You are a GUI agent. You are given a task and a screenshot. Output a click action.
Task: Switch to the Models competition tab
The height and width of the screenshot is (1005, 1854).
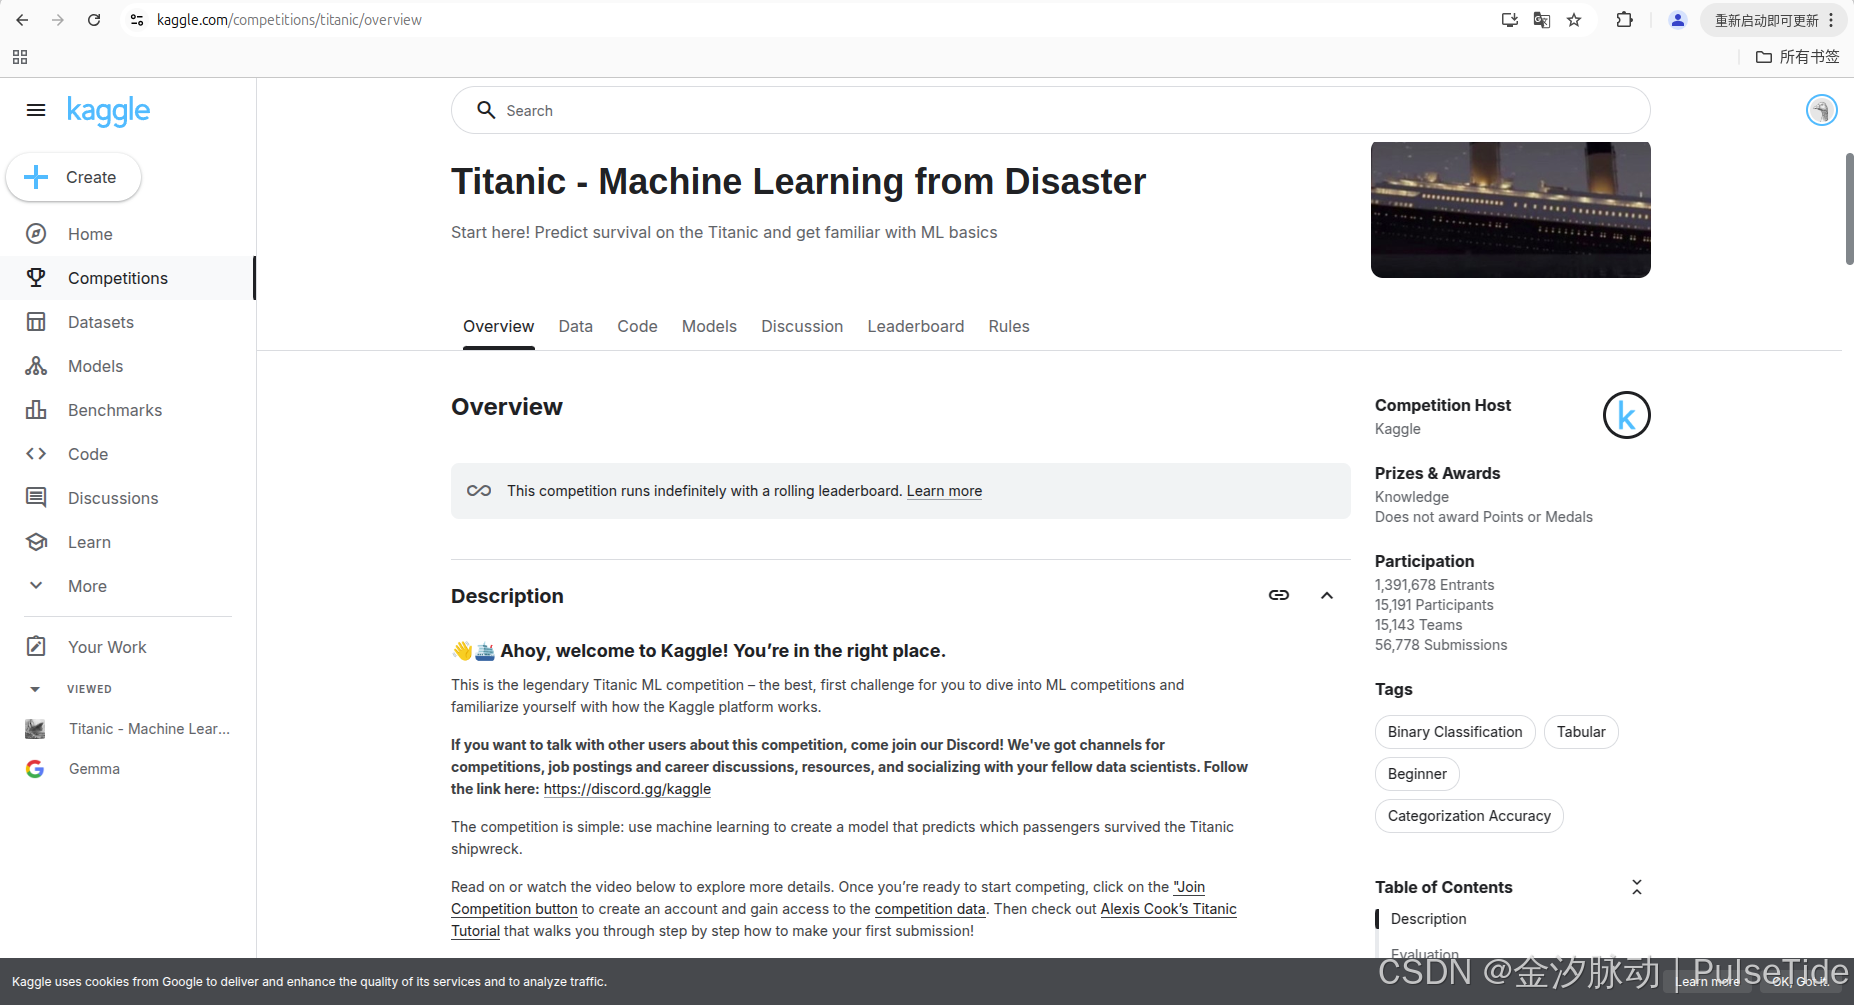709,326
